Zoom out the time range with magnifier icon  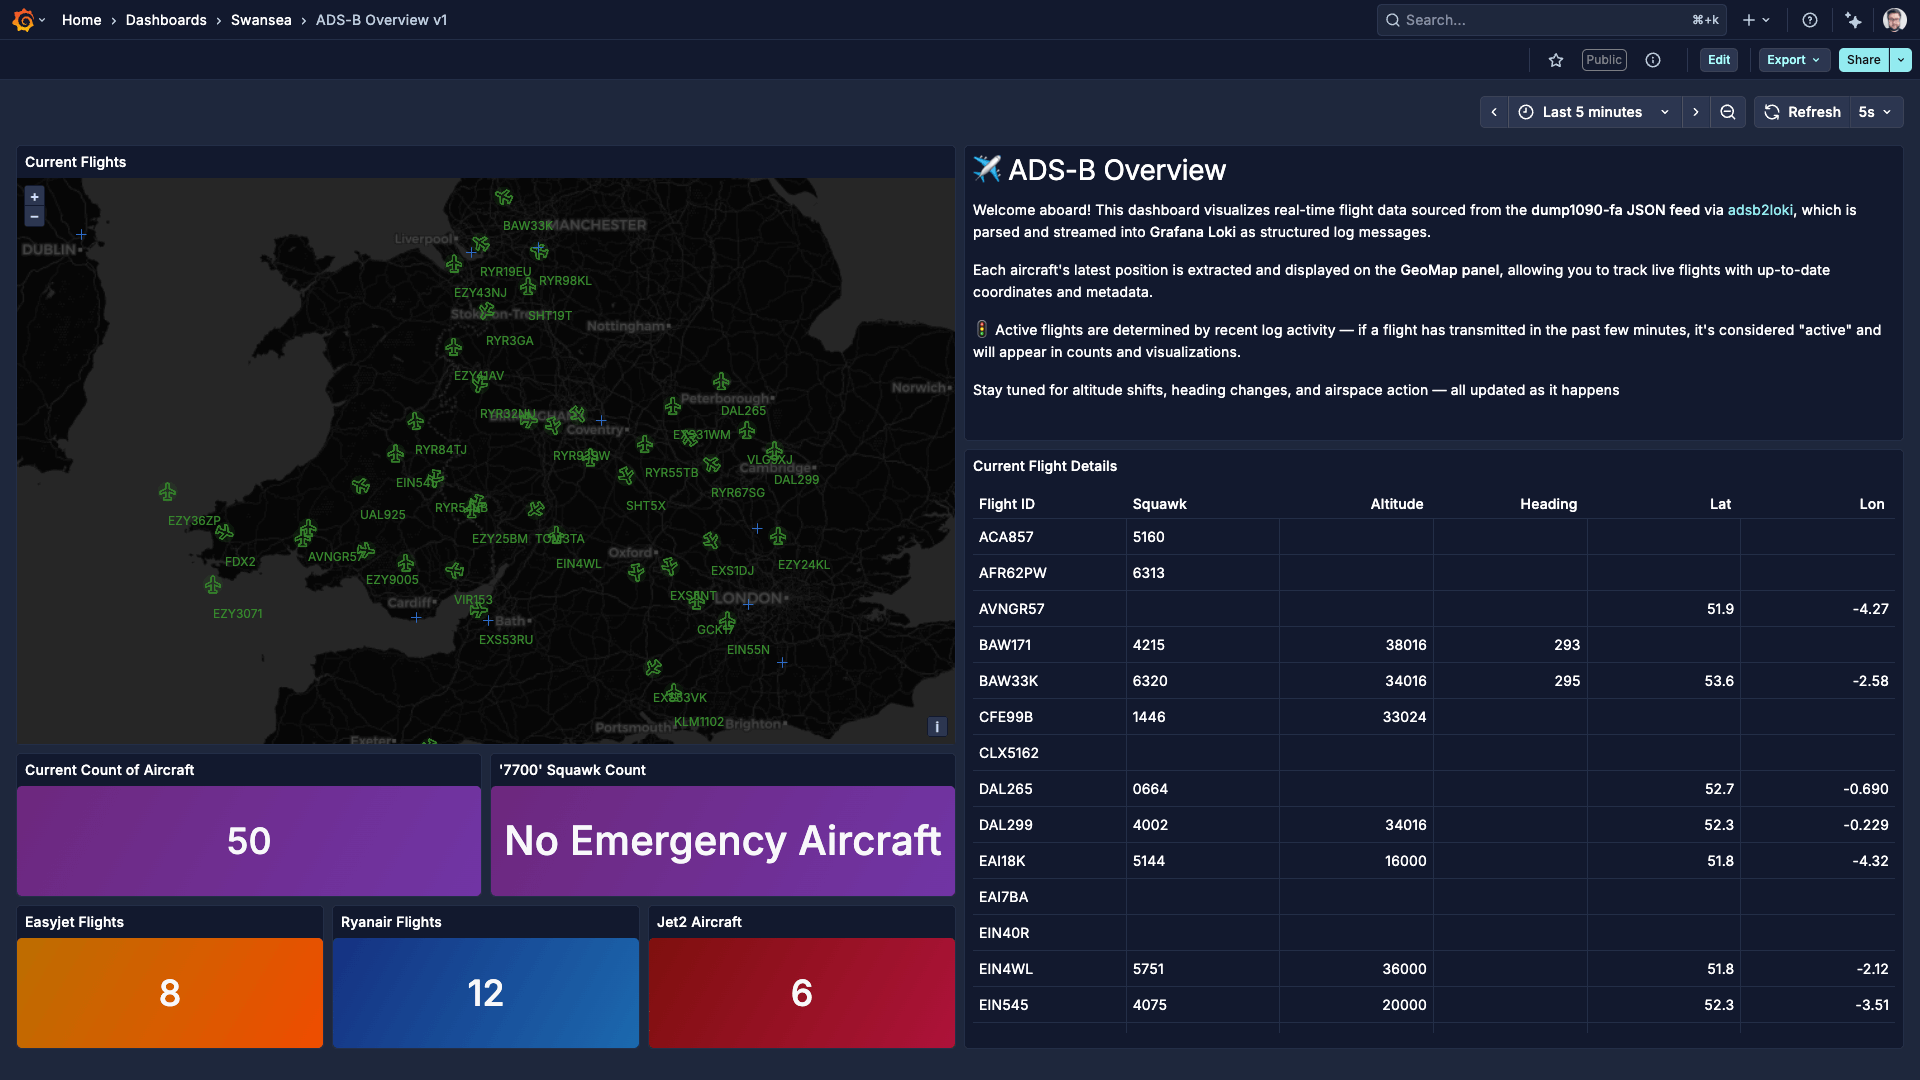click(x=1728, y=112)
